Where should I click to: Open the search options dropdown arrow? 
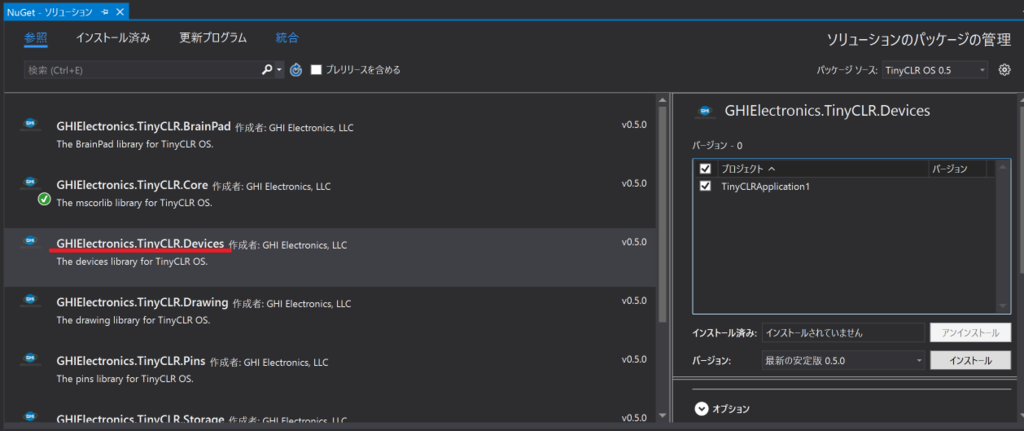tap(280, 70)
